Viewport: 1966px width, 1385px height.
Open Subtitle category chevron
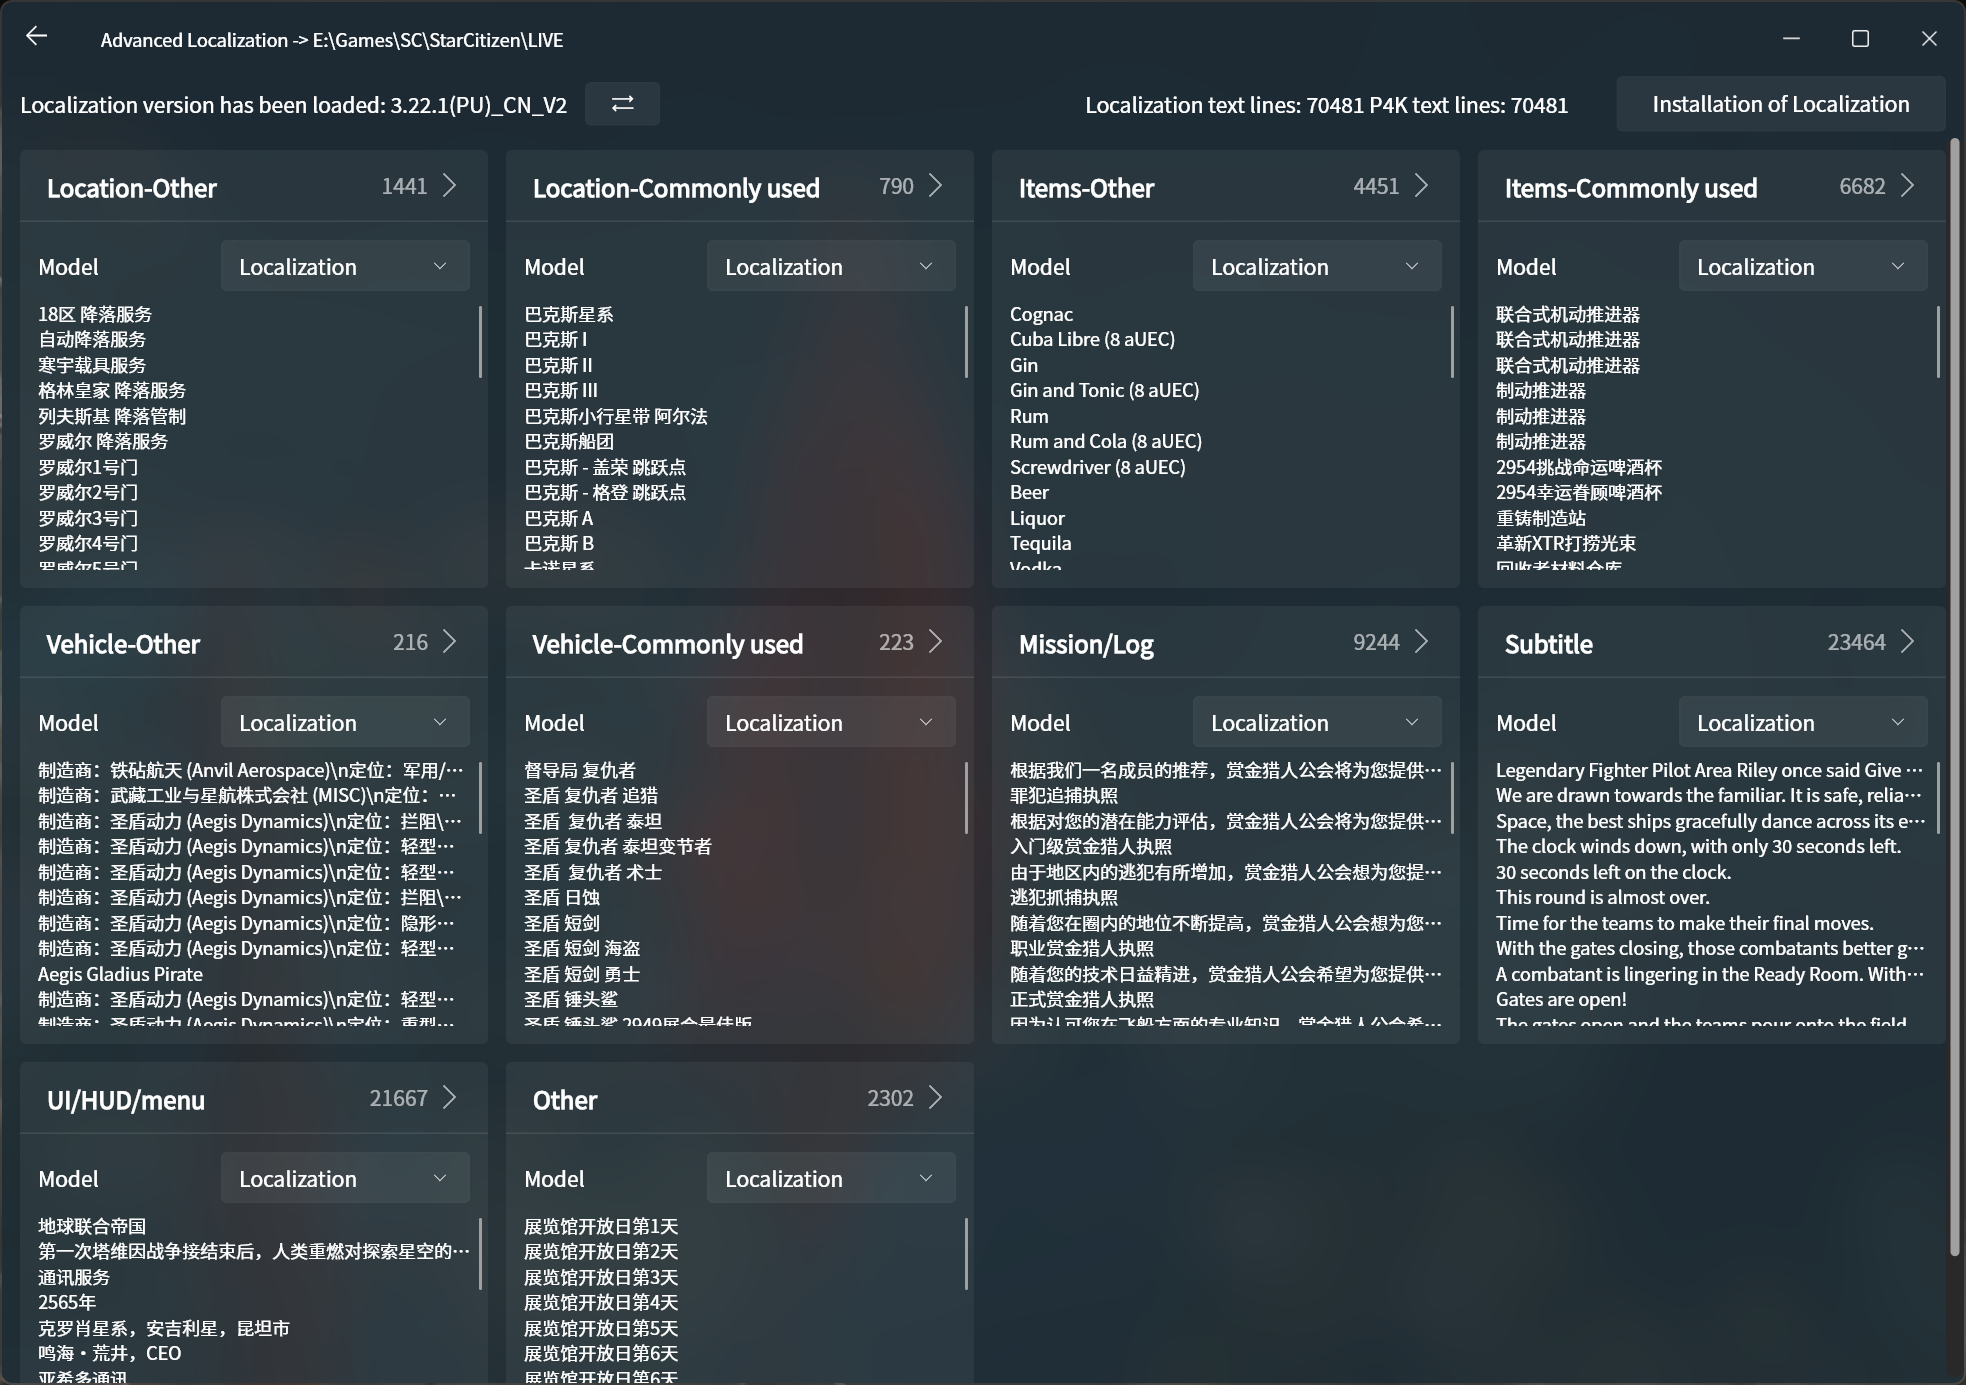pyautogui.click(x=1908, y=642)
